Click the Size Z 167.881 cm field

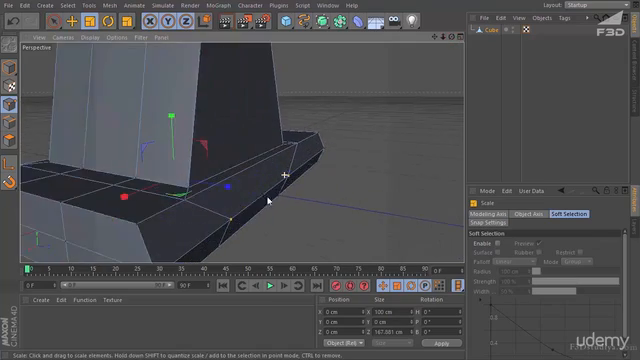(x=393, y=332)
